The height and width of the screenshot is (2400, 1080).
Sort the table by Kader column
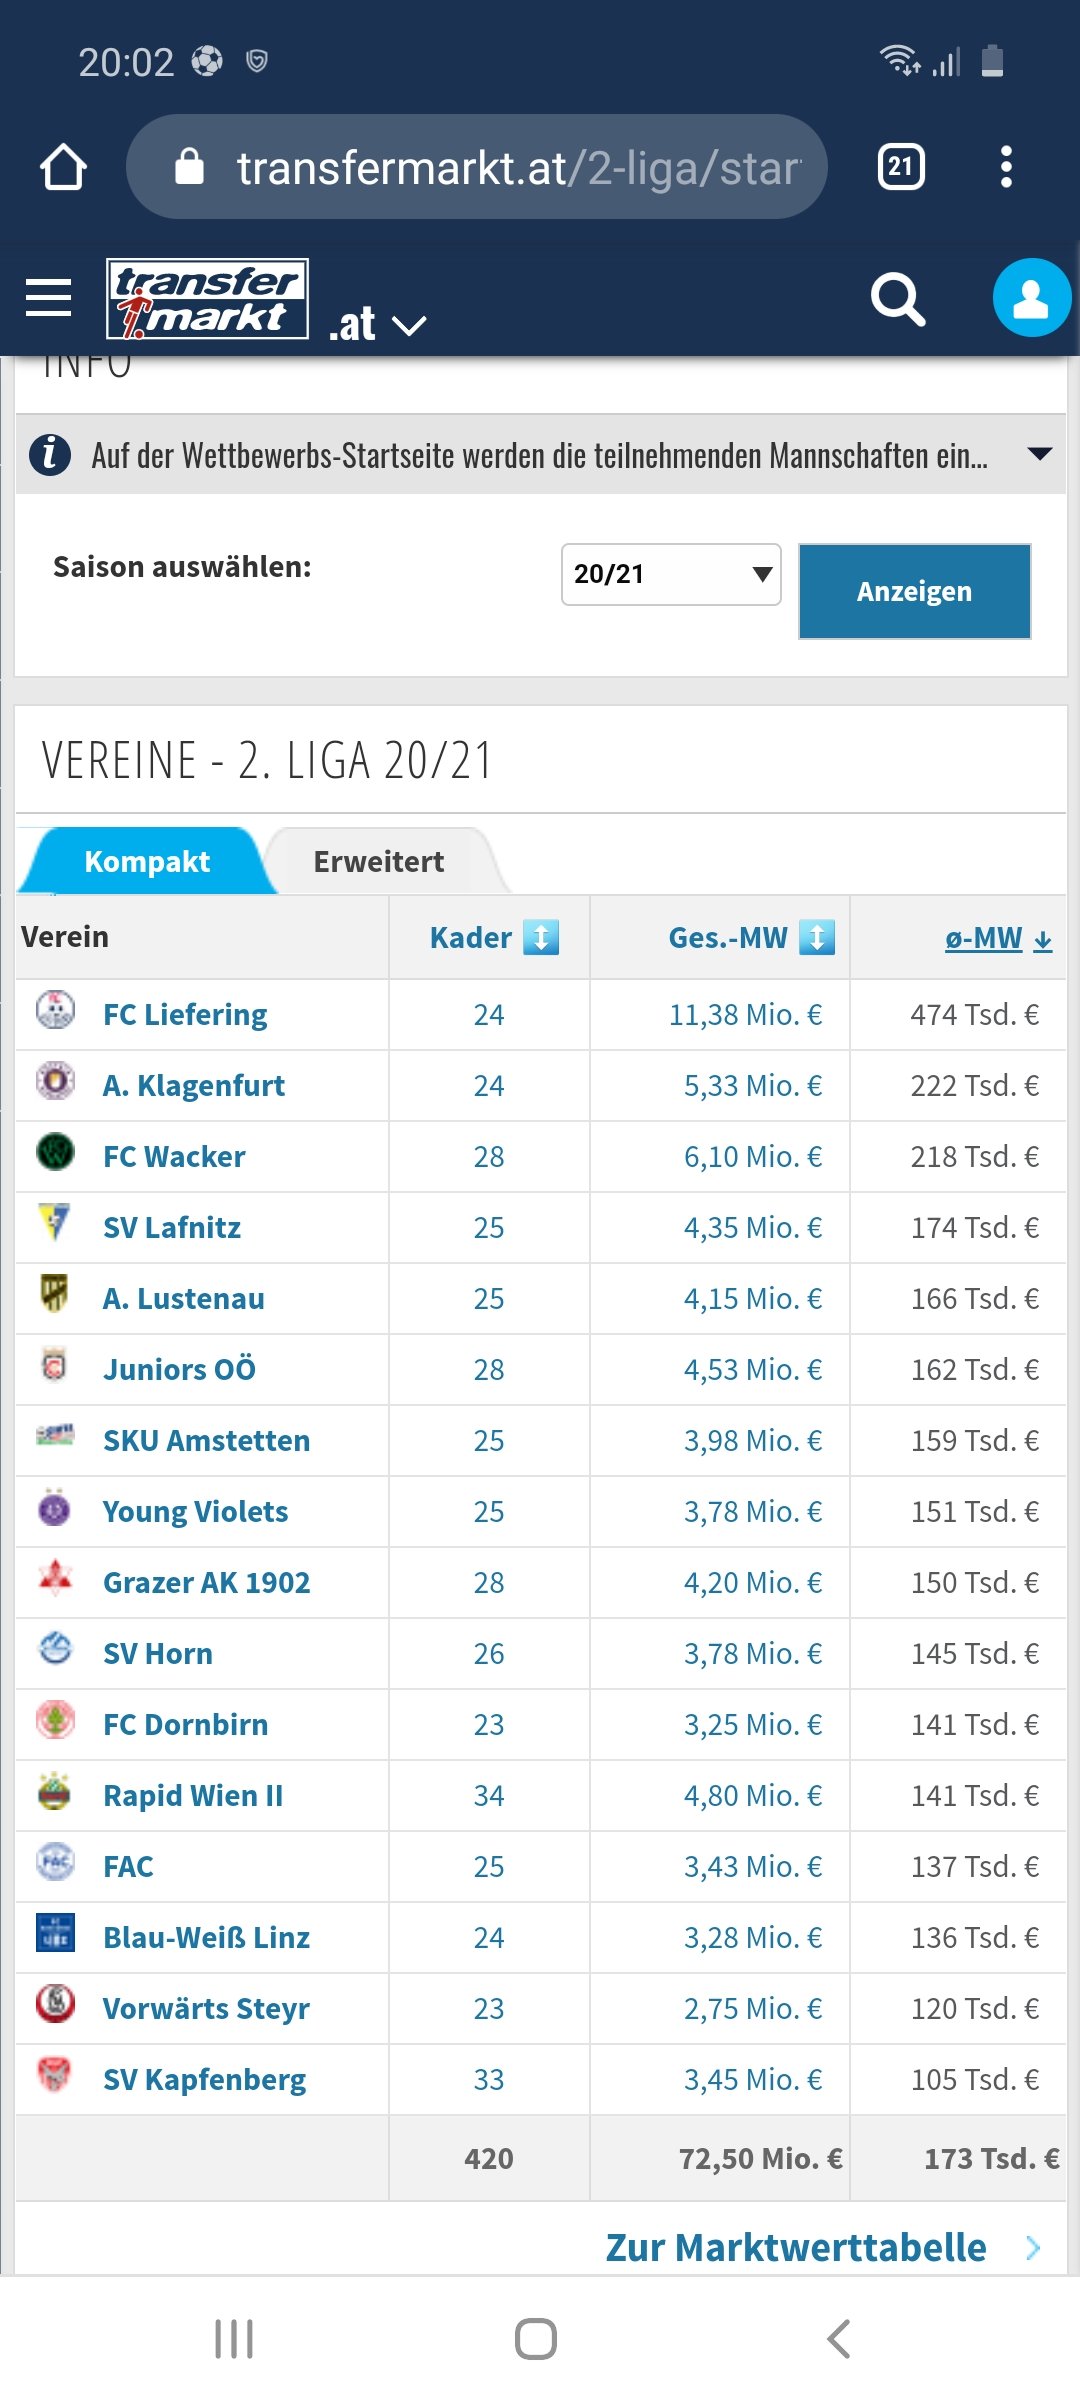click(x=494, y=938)
